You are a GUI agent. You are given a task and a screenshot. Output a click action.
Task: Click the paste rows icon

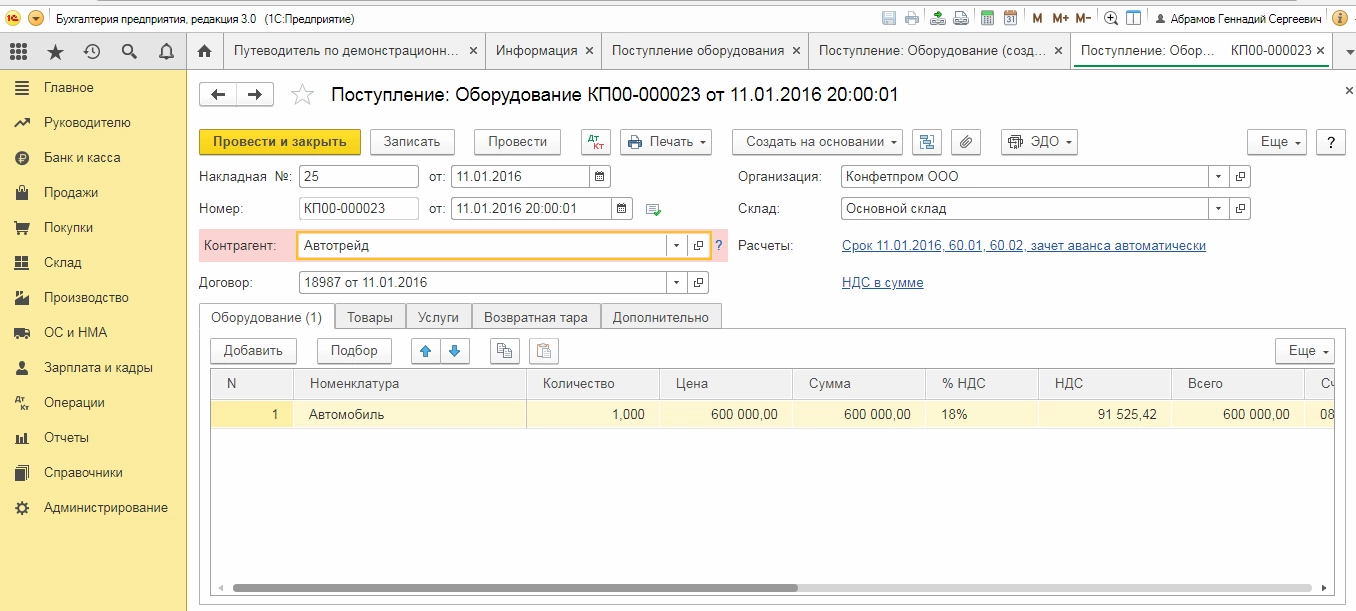pyautogui.click(x=543, y=351)
